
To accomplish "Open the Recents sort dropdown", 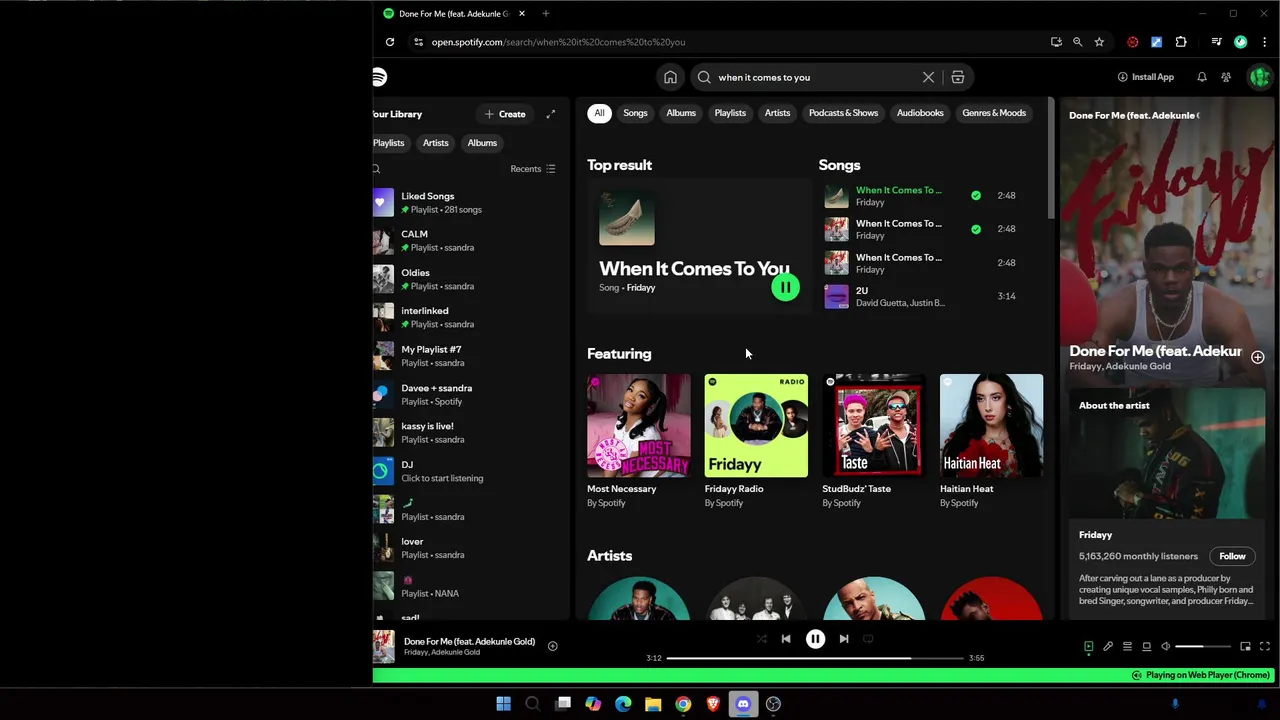I will 532,169.
